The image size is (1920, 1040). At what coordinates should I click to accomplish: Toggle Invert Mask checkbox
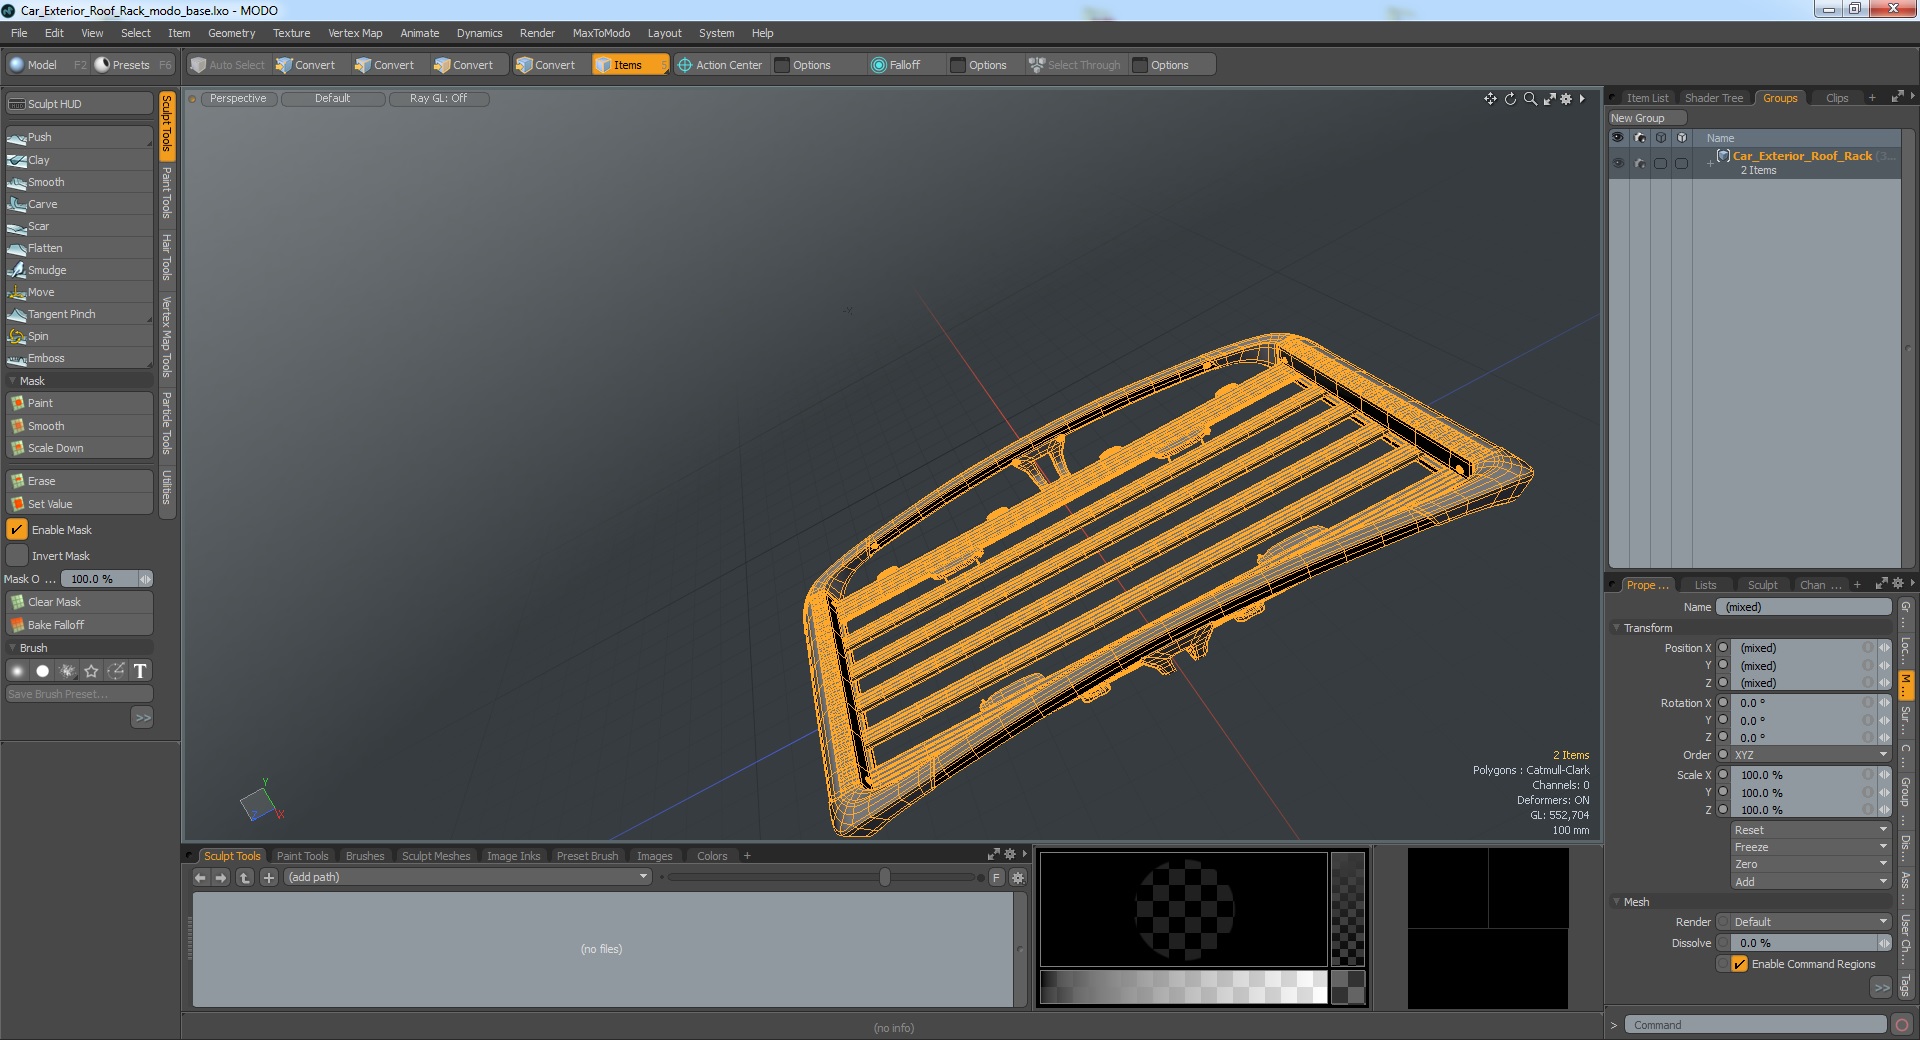click(17, 556)
